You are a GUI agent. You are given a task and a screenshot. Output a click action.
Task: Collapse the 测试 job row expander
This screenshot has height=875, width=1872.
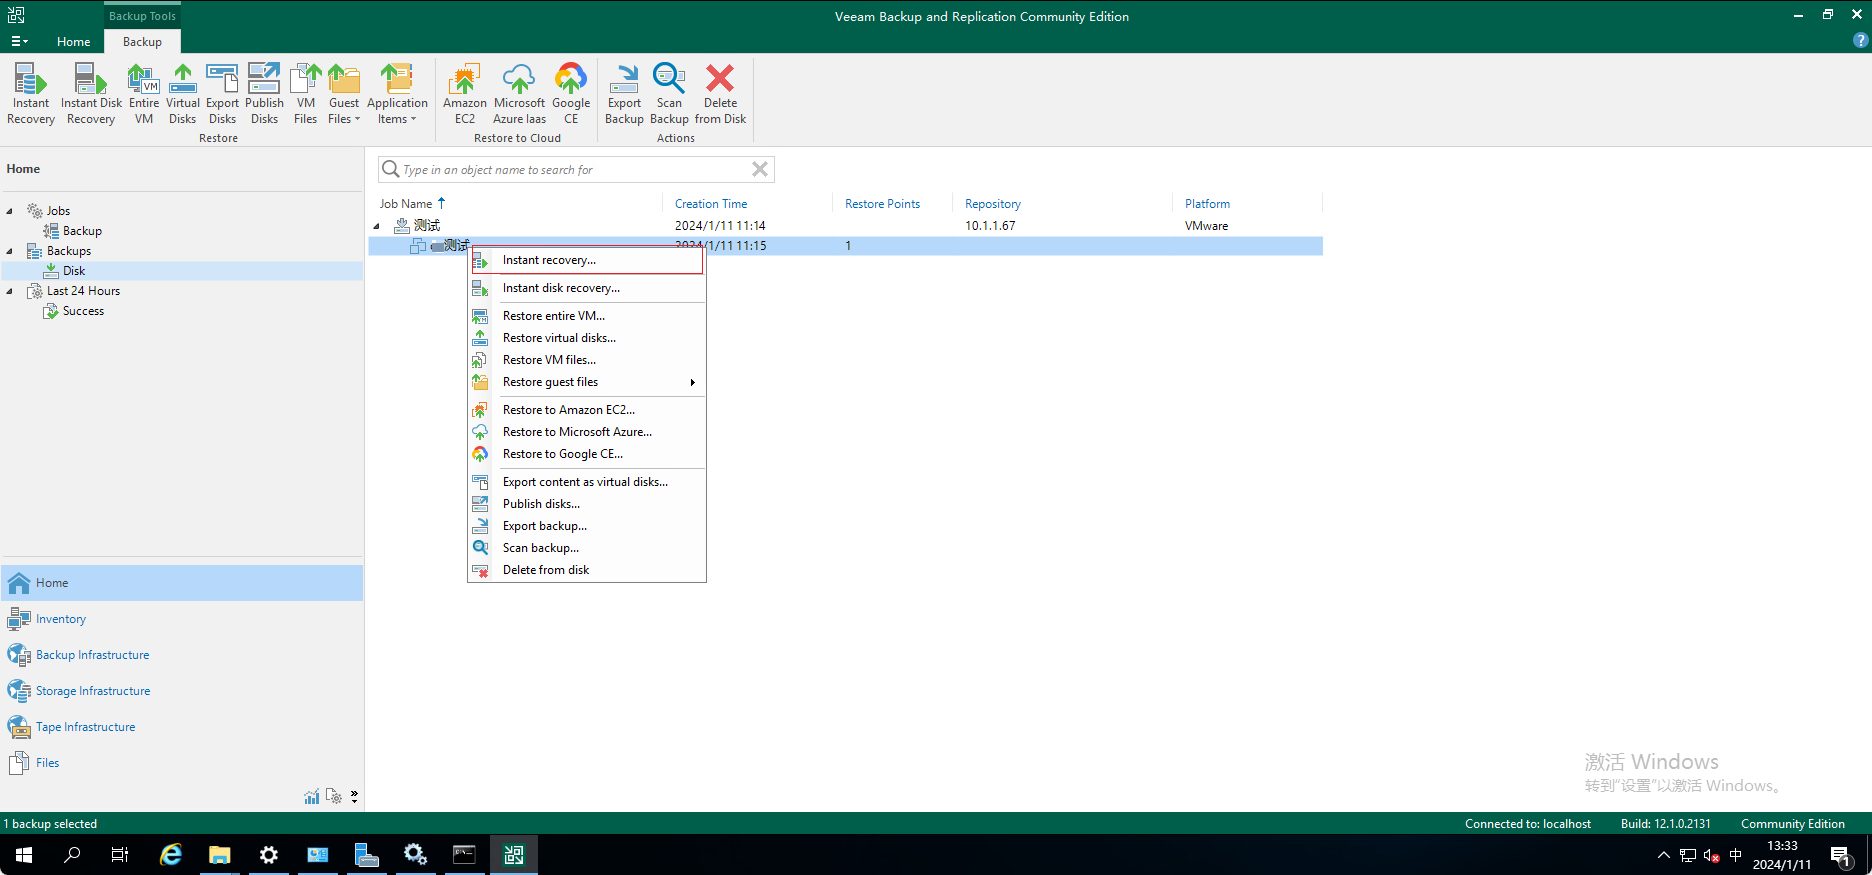pos(377,226)
